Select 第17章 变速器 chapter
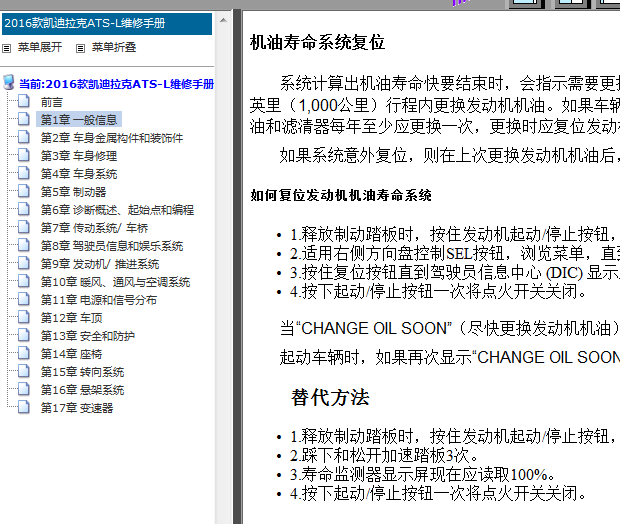The image size is (620, 524). coord(77,408)
